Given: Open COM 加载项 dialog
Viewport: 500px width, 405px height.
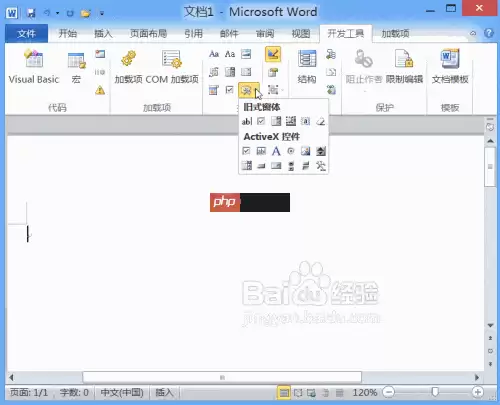Looking at the screenshot, I should (172, 67).
